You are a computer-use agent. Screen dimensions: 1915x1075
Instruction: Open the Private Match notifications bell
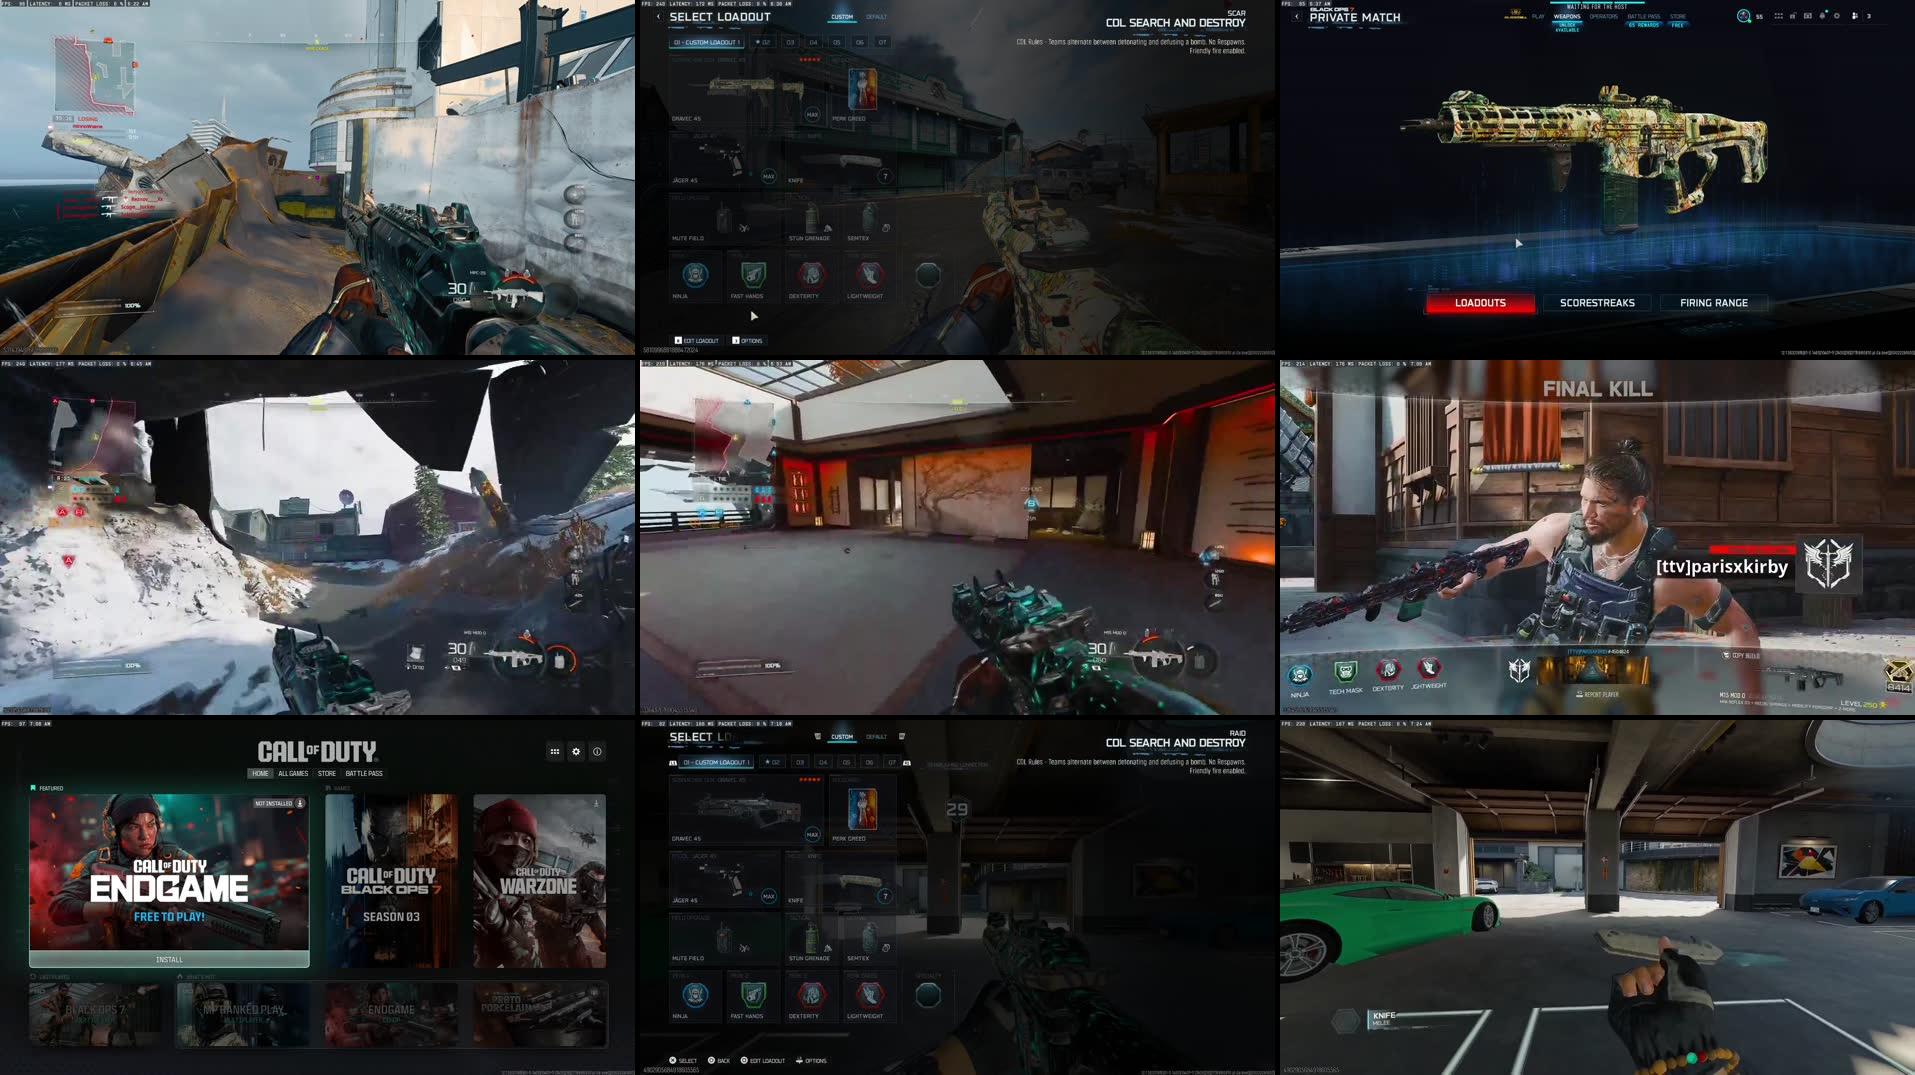coord(1822,16)
